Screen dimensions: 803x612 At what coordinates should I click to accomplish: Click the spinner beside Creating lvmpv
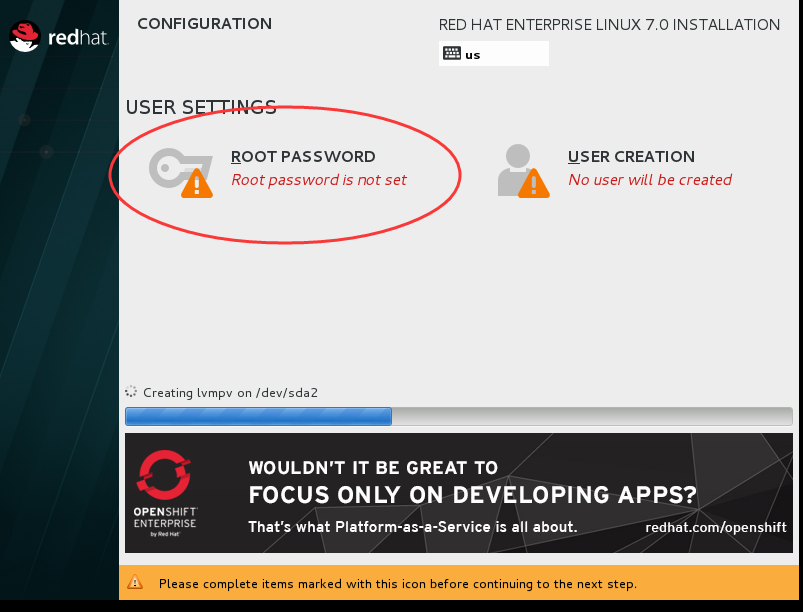pos(131,392)
